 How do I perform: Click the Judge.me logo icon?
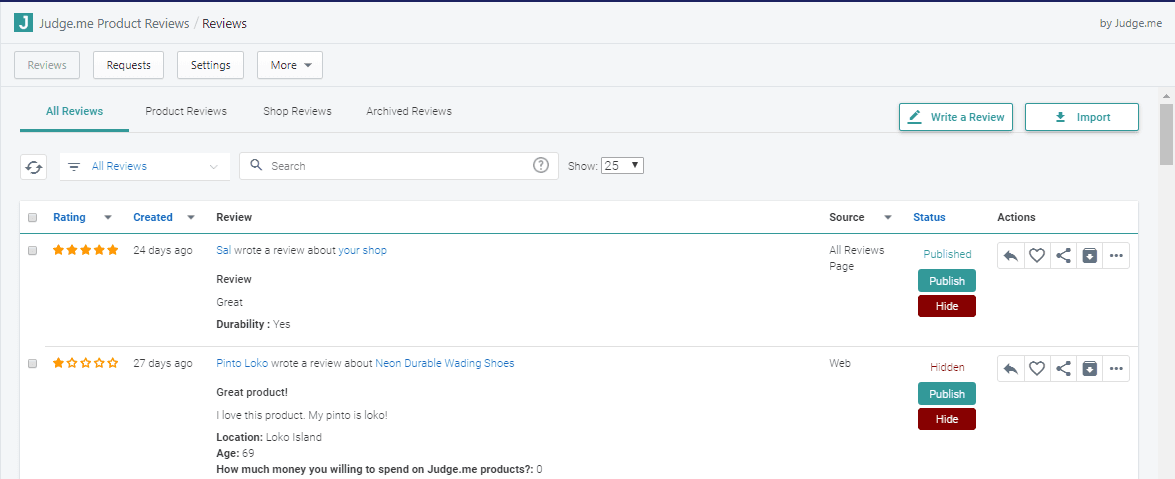(x=23, y=22)
